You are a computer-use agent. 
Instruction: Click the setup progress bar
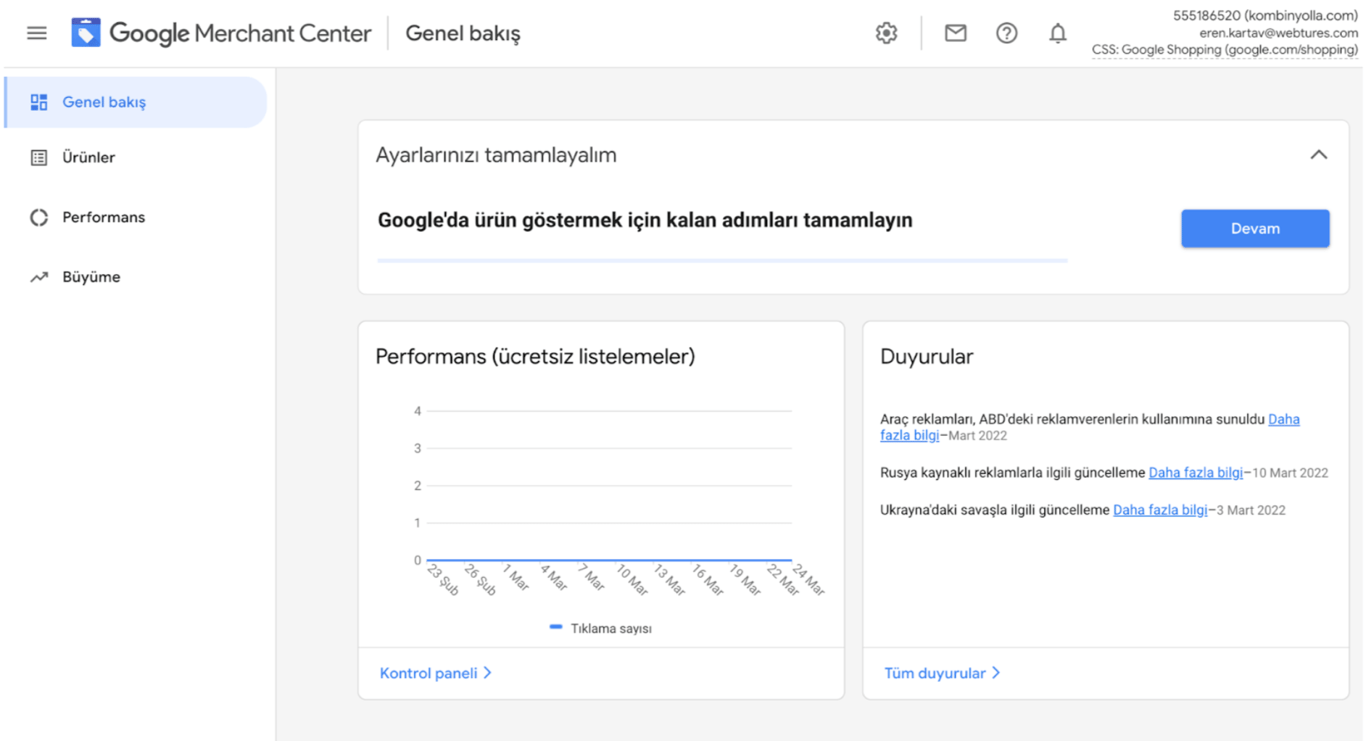pyautogui.click(x=722, y=259)
